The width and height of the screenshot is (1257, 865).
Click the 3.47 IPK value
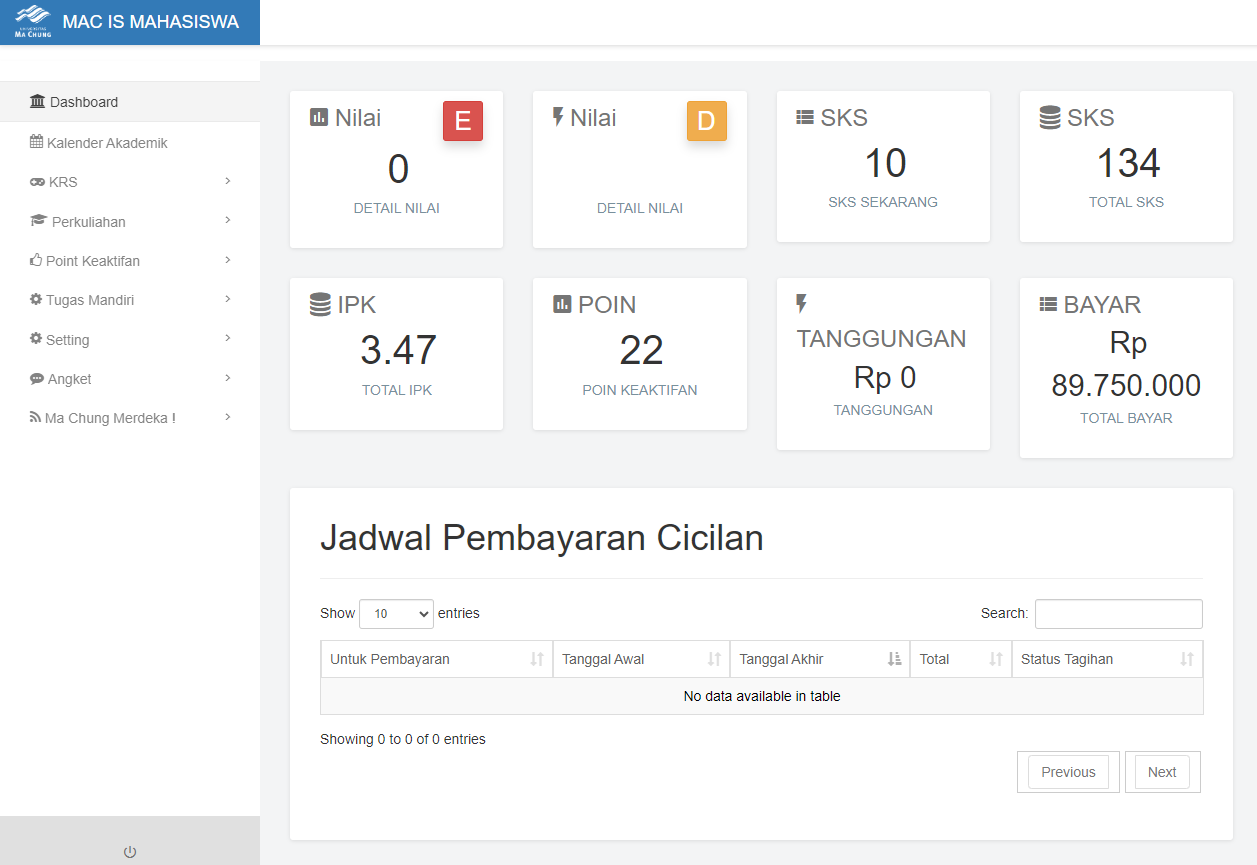[x=398, y=351]
